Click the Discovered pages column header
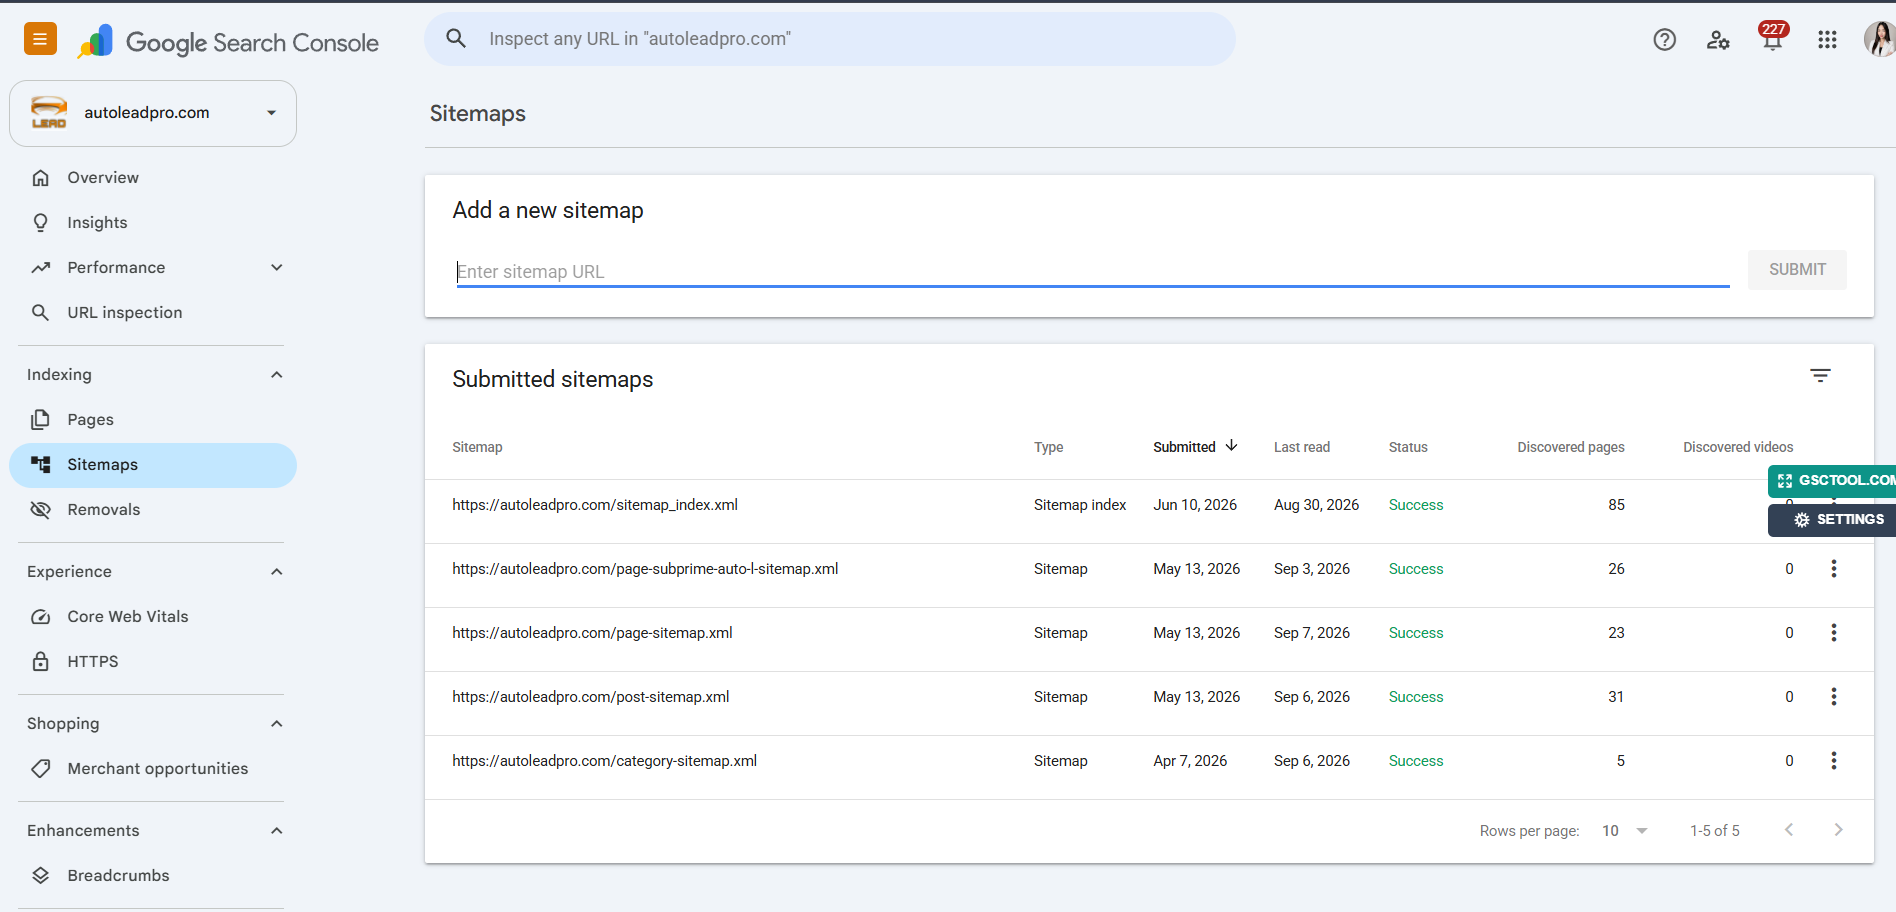The image size is (1896, 912). coord(1570,447)
